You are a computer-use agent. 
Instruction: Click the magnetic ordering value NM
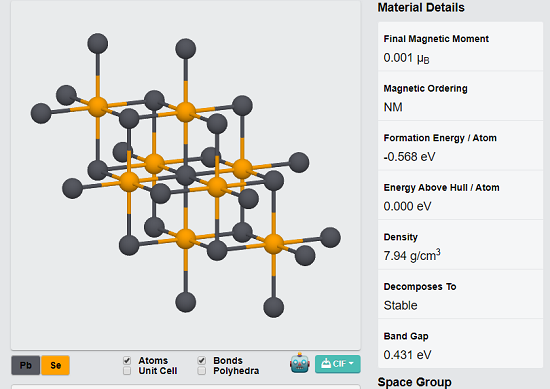(393, 107)
